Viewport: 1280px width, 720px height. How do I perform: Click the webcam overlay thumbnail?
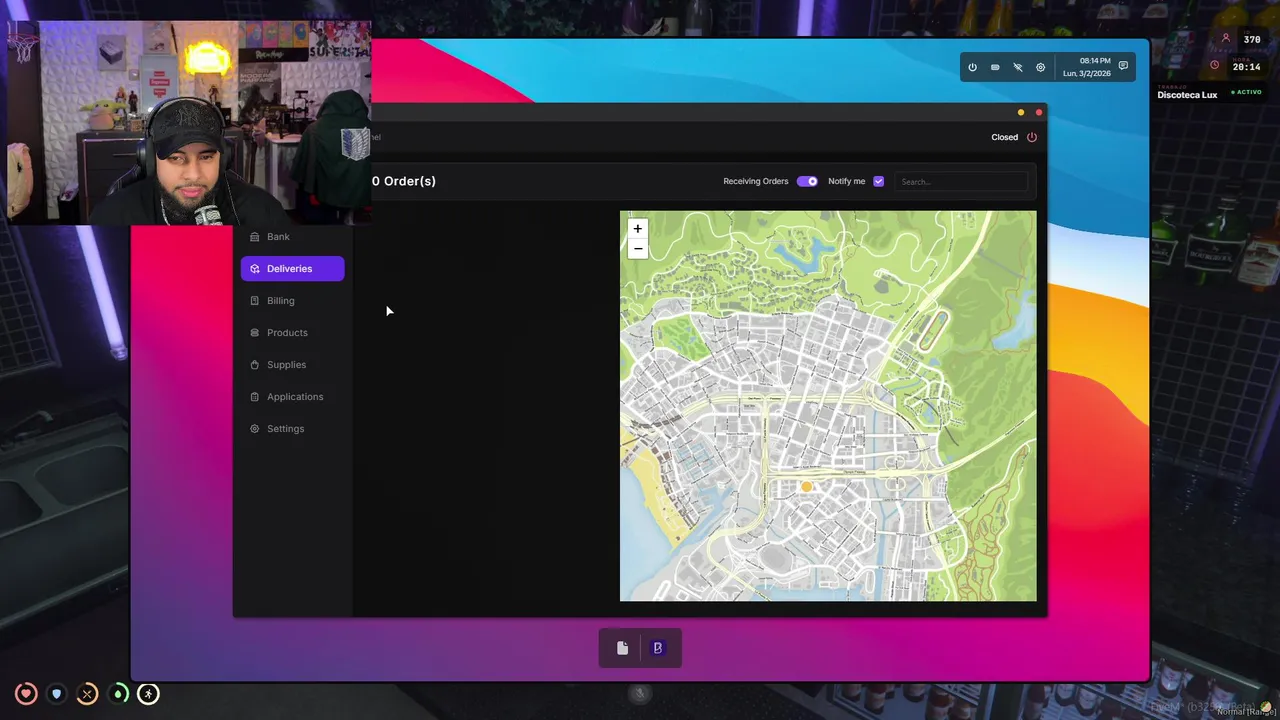point(189,122)
